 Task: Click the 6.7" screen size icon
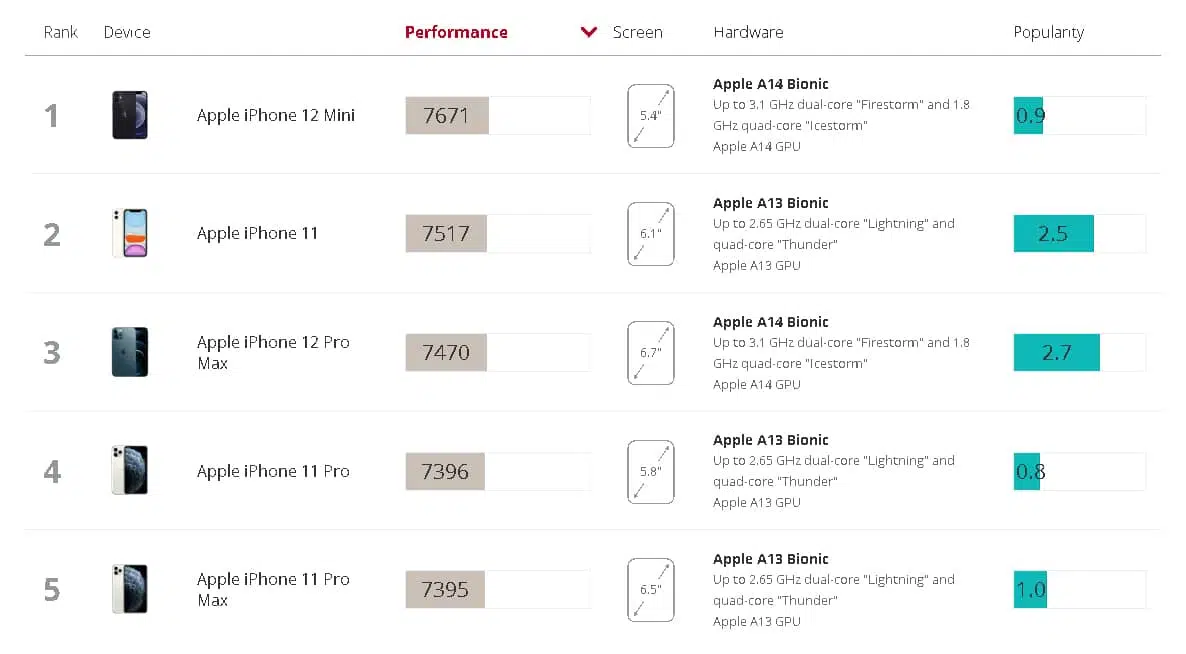tap(650, 353)
